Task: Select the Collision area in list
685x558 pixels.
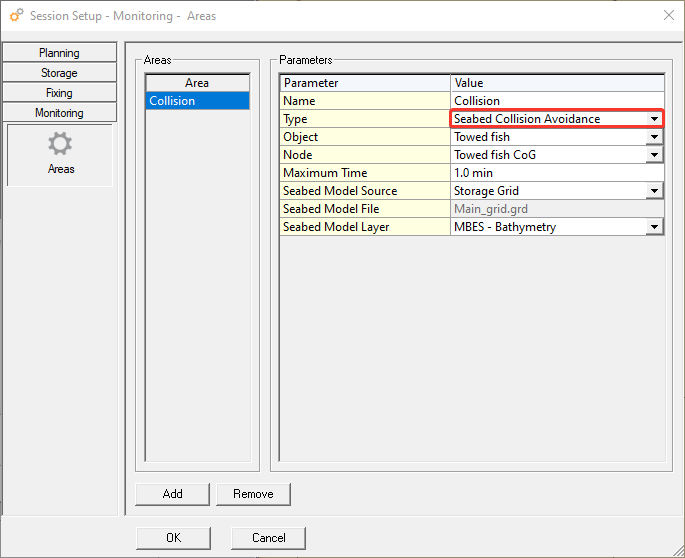Action: [x=197, y=101]
